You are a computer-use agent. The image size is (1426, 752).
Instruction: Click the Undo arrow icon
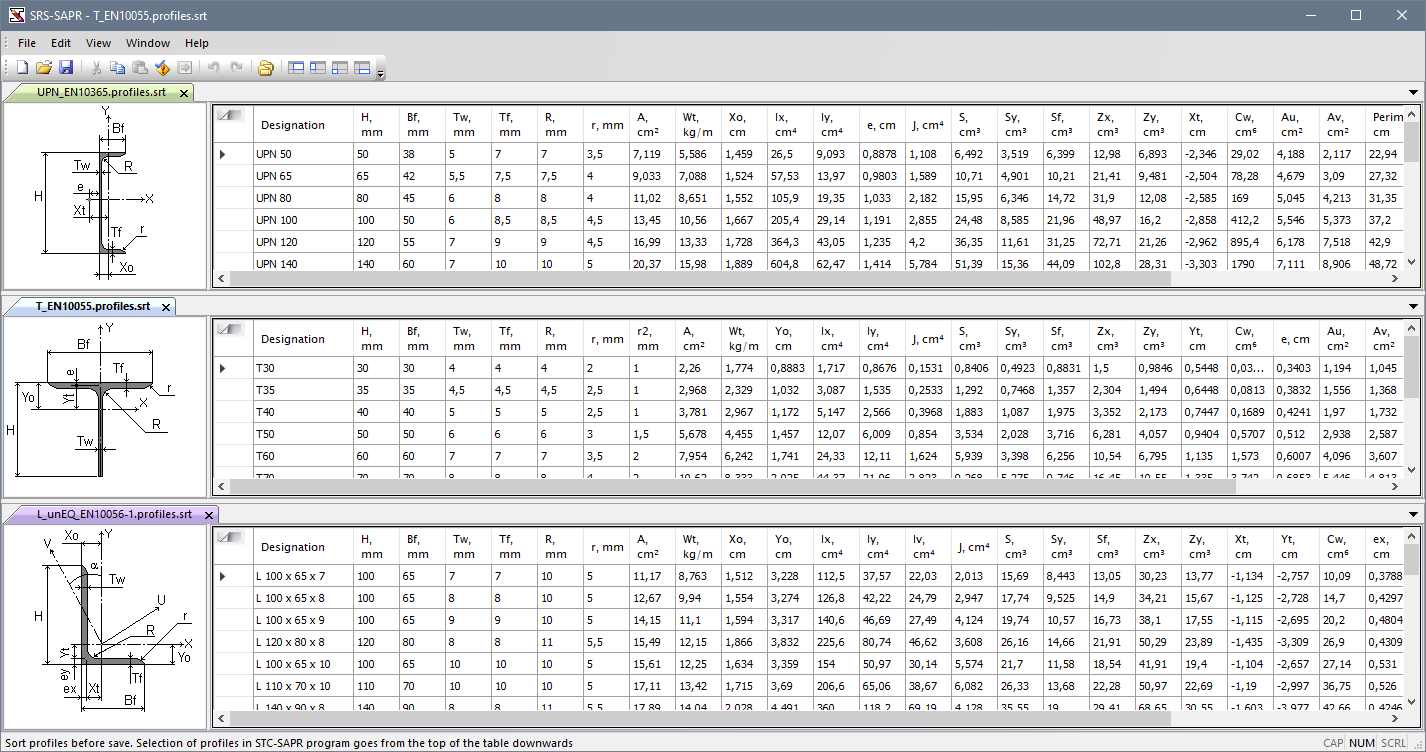click(x=213, y=68)
